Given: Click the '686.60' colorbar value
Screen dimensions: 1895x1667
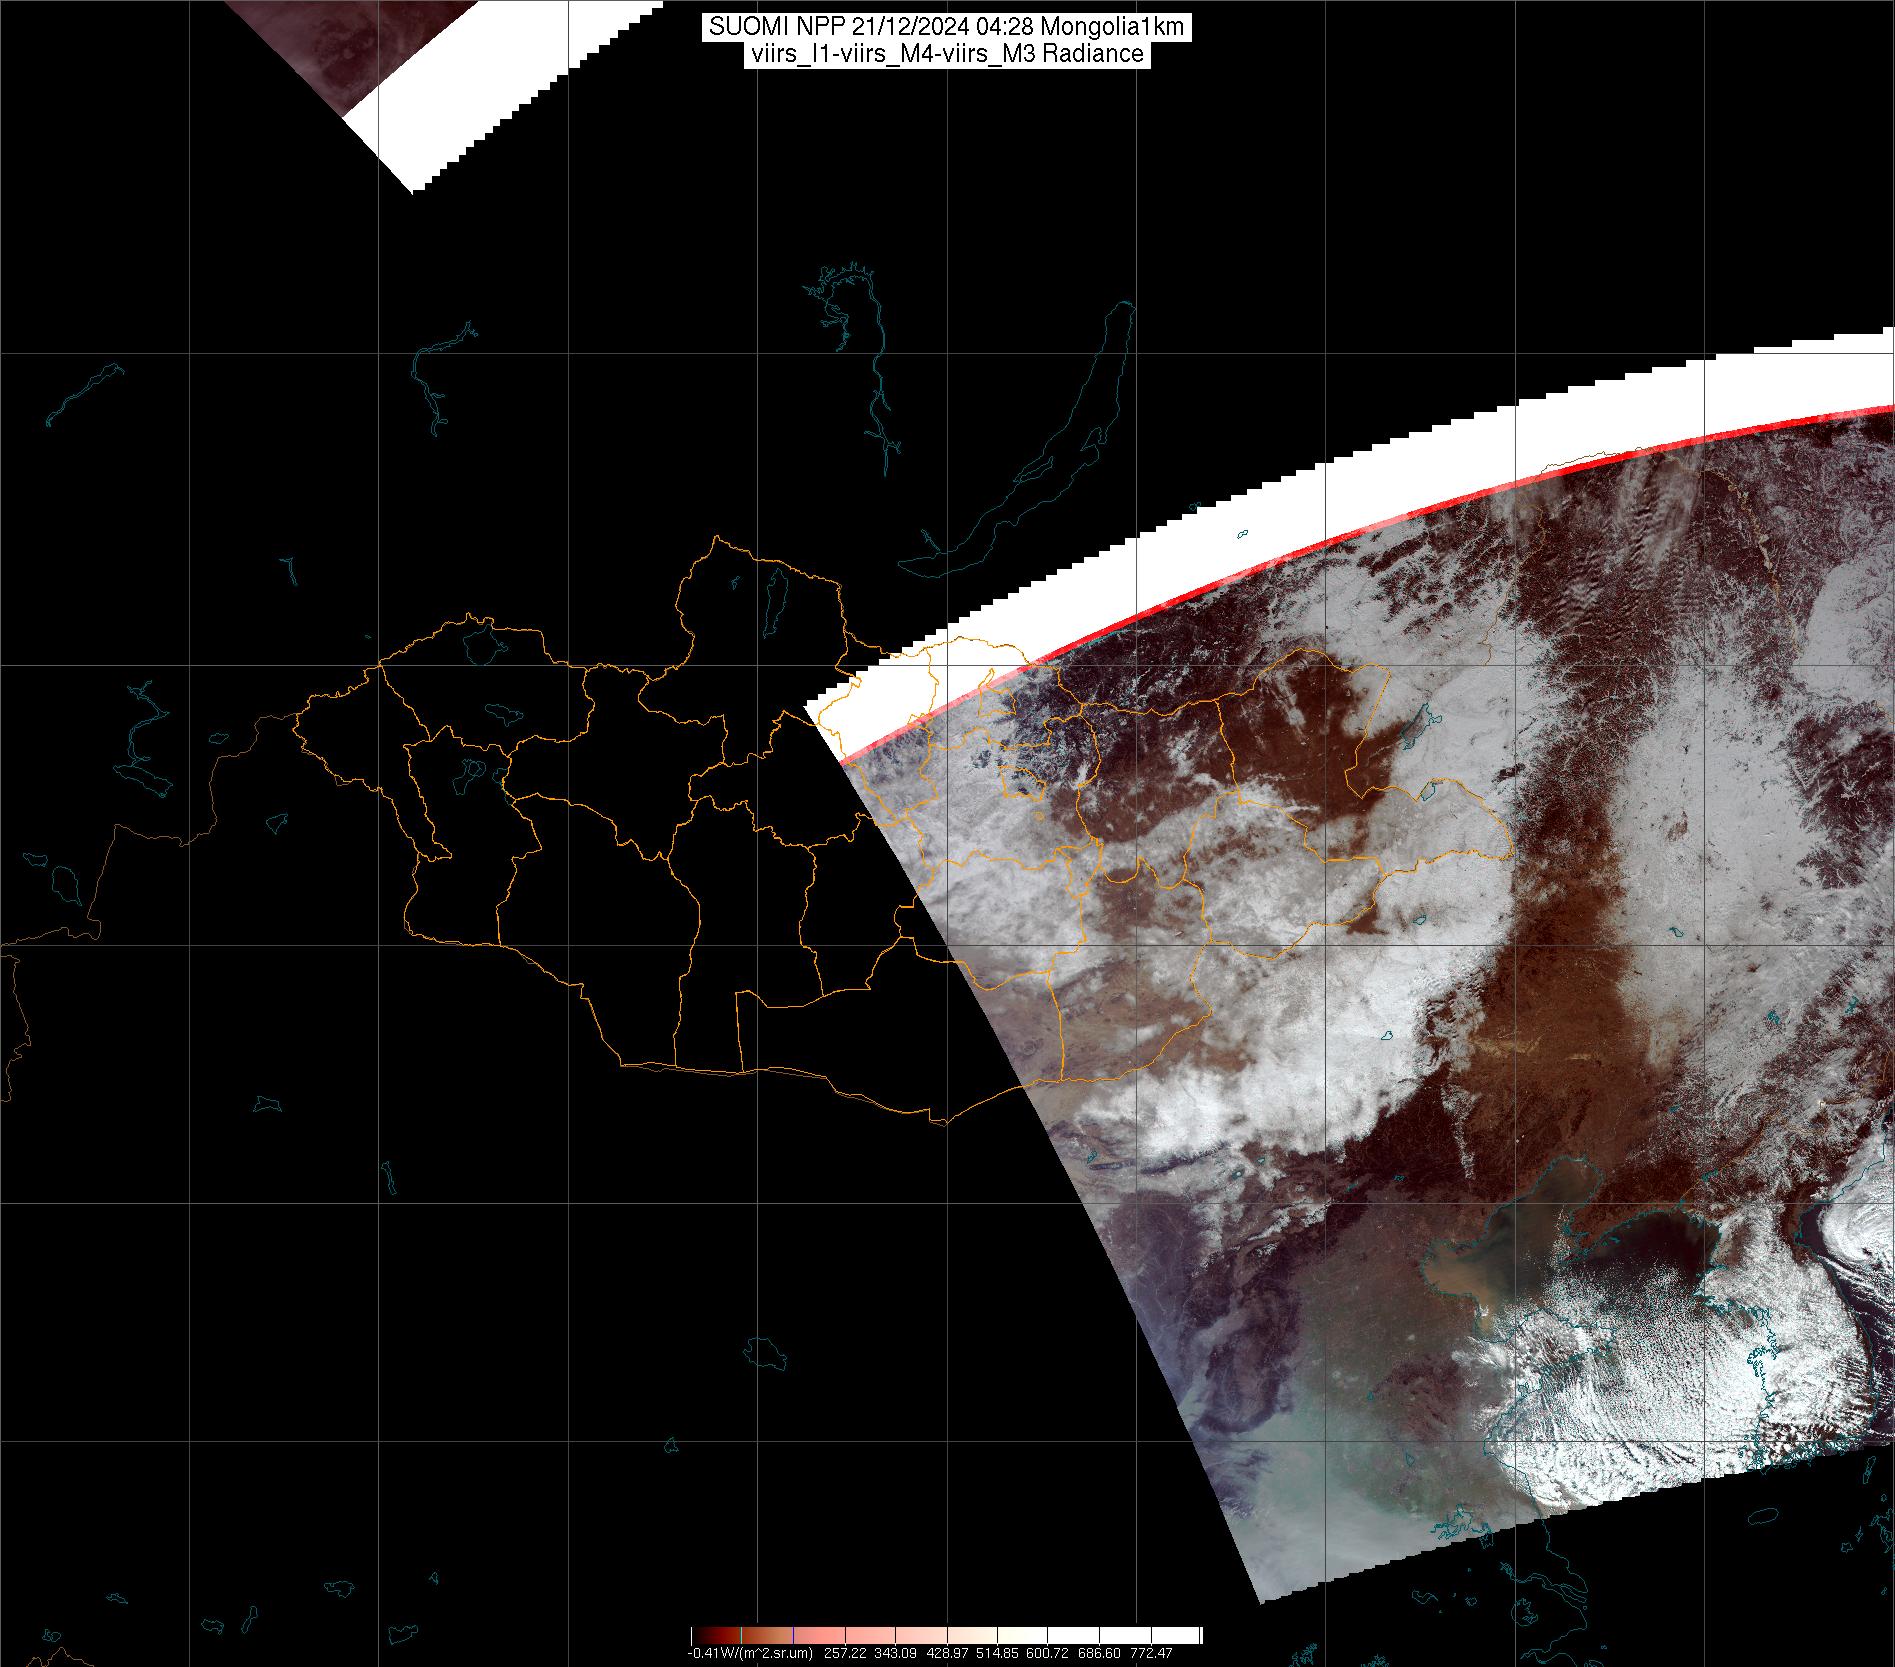Looking at the screenshot, I should (1099, 1653).
